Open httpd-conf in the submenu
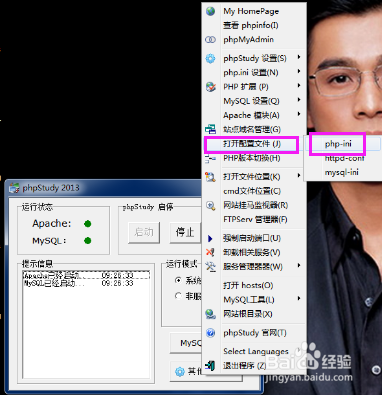Viewport: 382px width, 395px height. (343, 159)
